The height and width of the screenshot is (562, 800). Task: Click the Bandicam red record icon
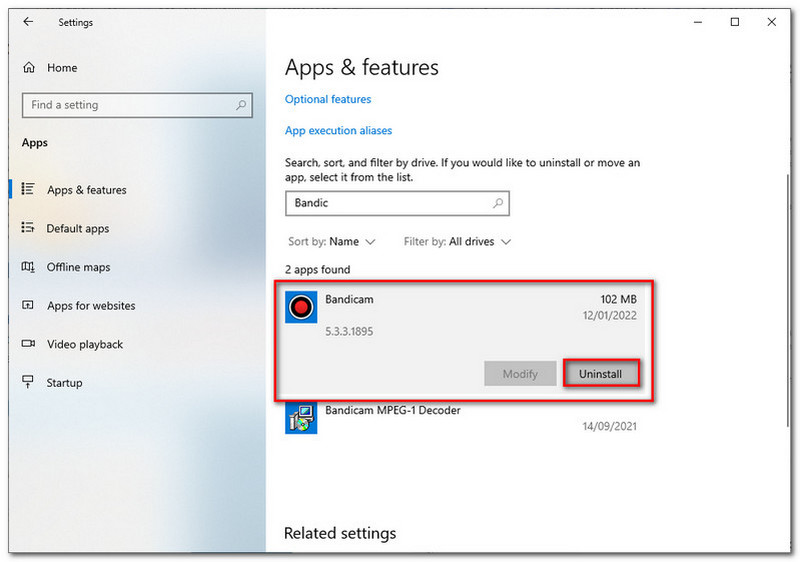(301, 307)
